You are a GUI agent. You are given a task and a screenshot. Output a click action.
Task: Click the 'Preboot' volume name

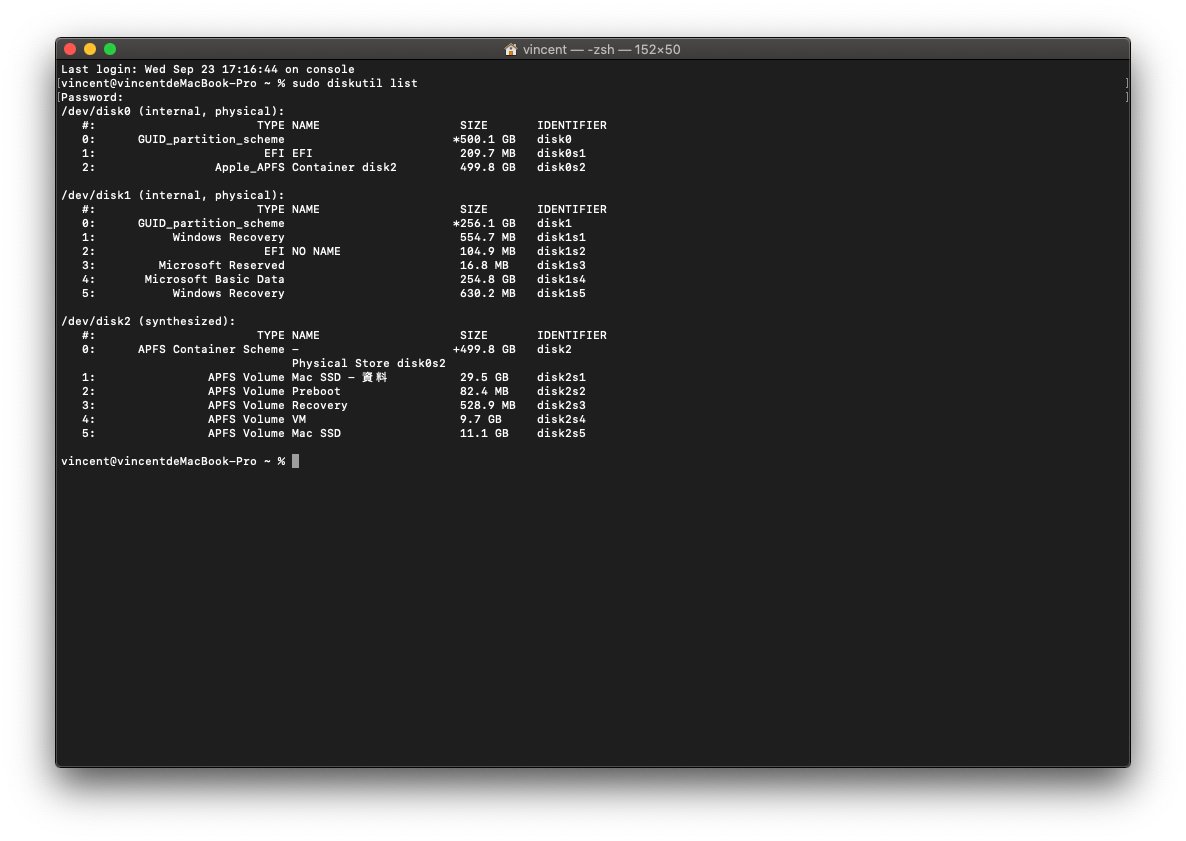click(316, 391)
